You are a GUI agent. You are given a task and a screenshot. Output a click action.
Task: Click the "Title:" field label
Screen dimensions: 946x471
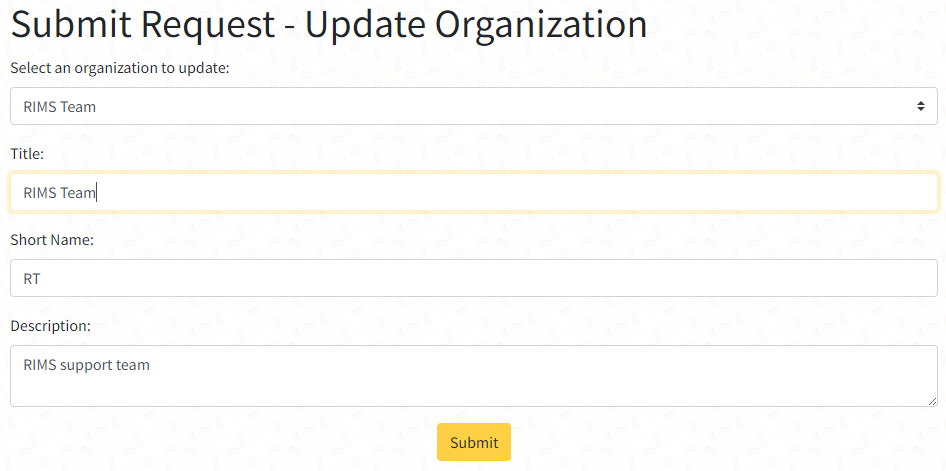(27, 154)
